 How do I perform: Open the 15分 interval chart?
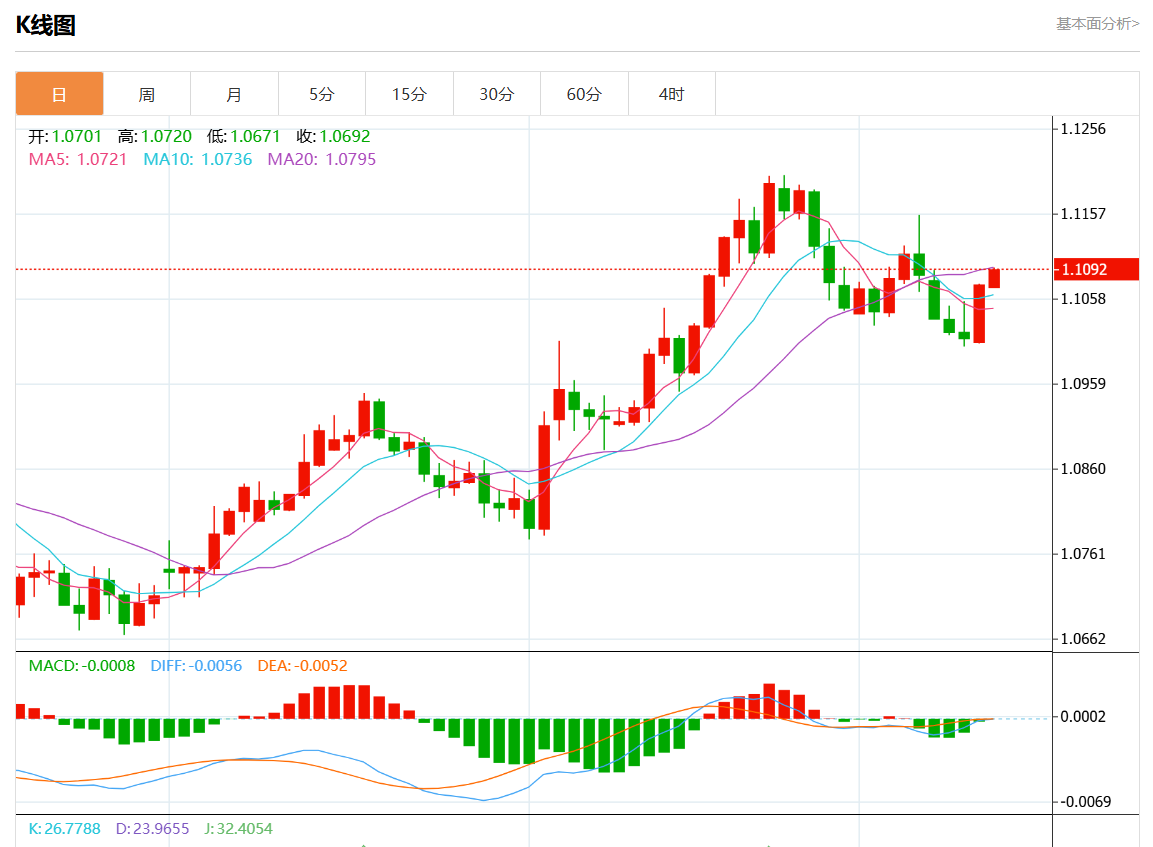pos(409,94)
